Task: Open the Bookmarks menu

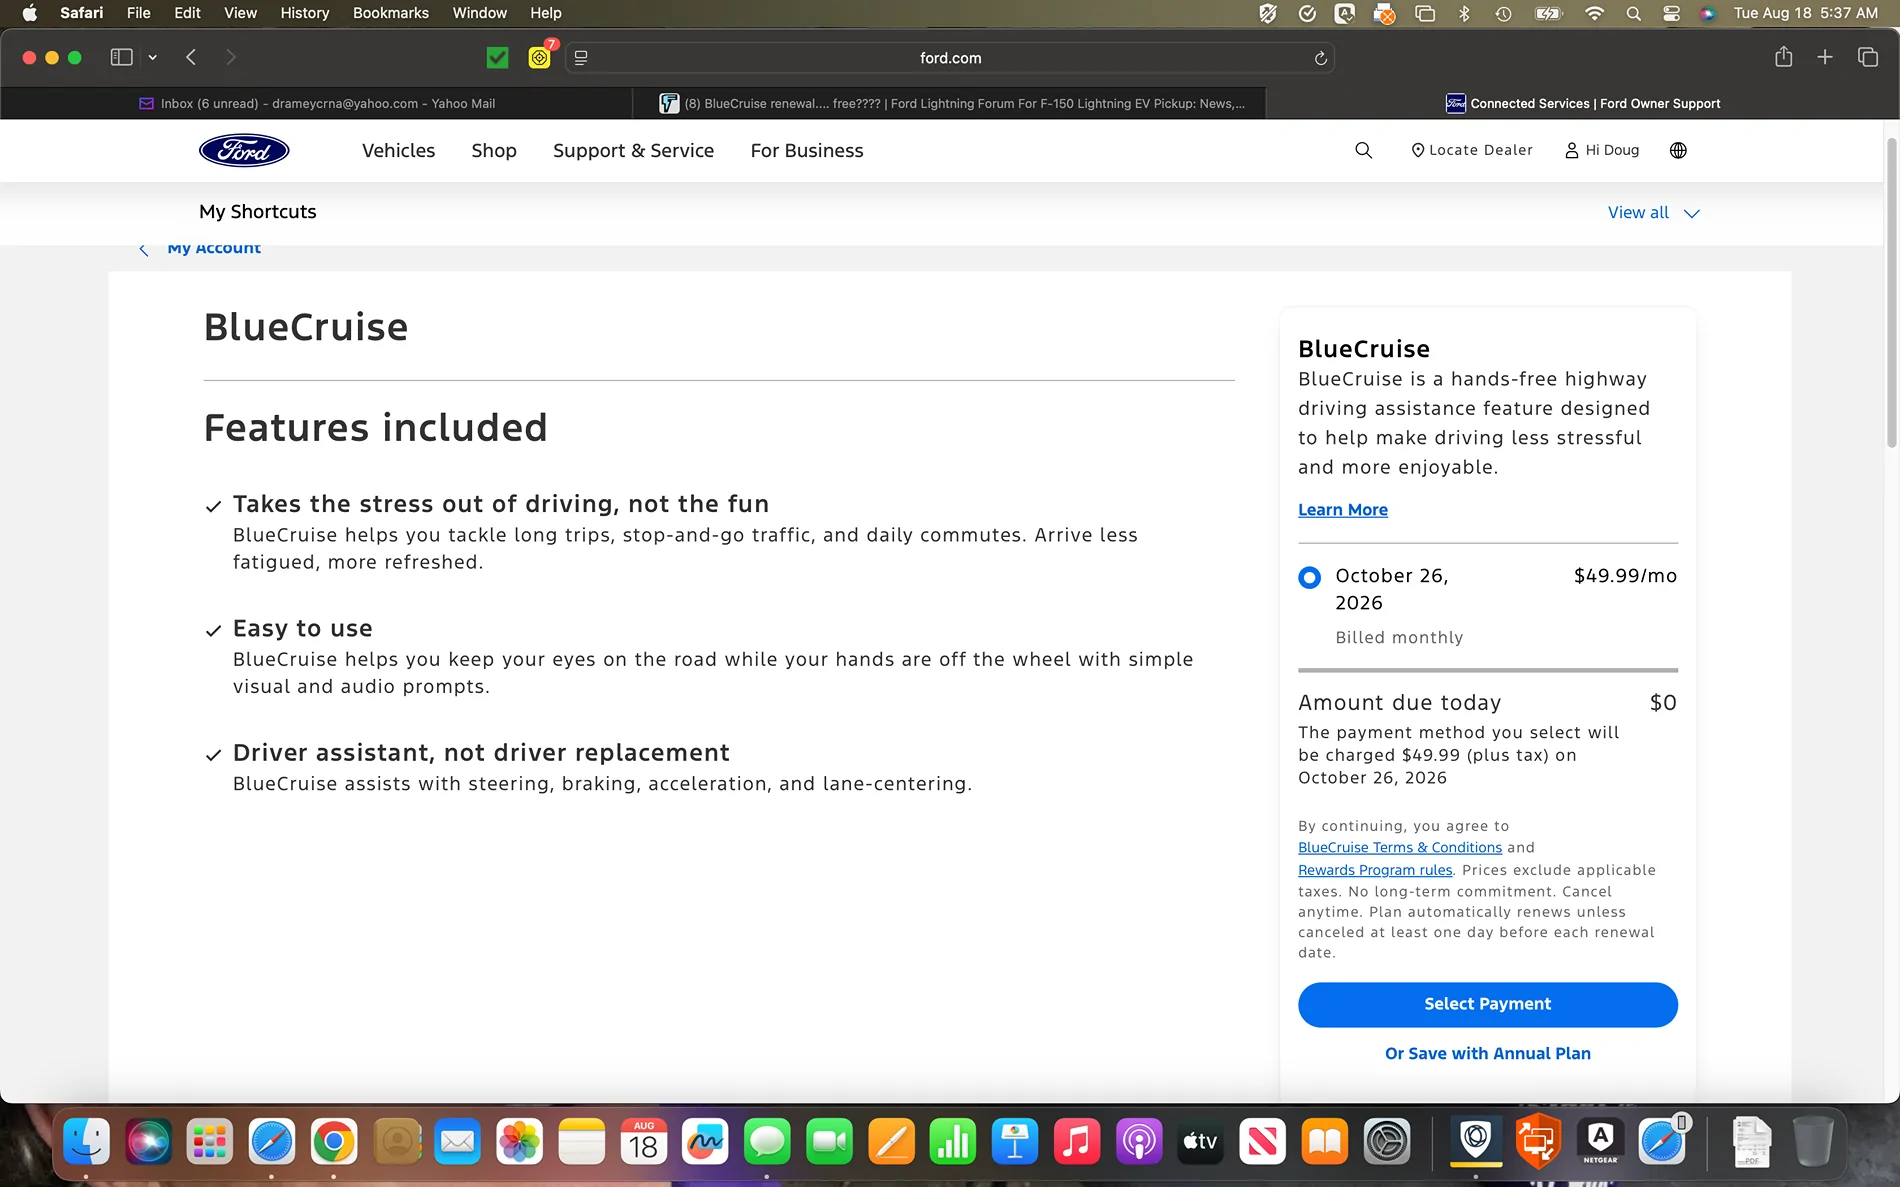Action: tap(390, 13)
